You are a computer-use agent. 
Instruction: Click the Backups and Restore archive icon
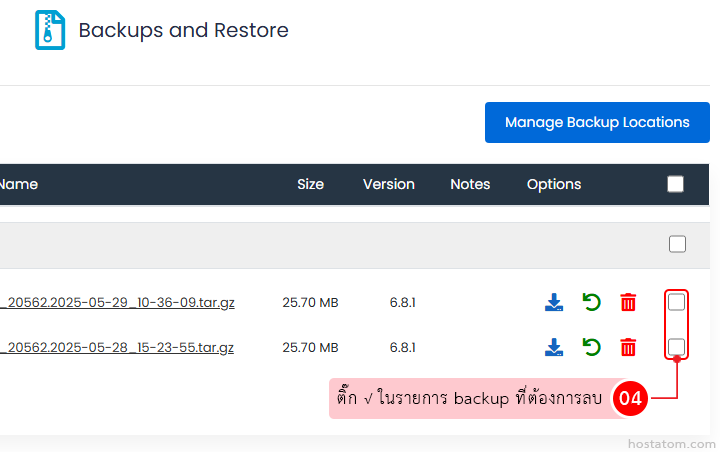(x=49, y=30)
